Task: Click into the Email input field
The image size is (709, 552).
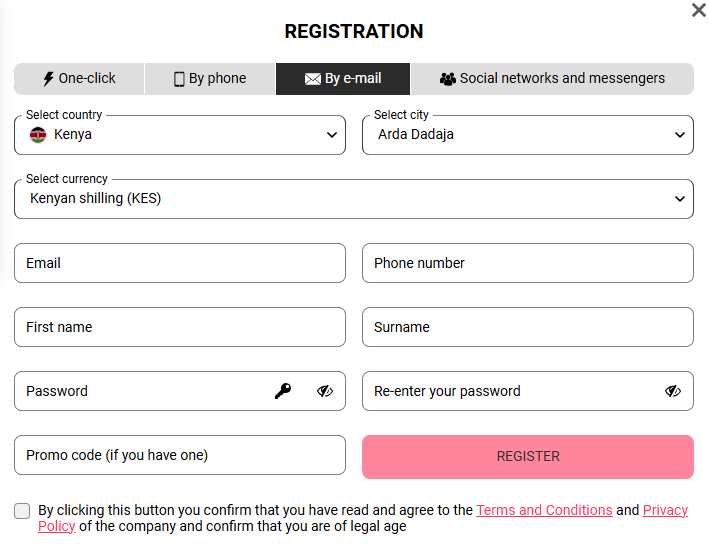Action: coord(180,263)
